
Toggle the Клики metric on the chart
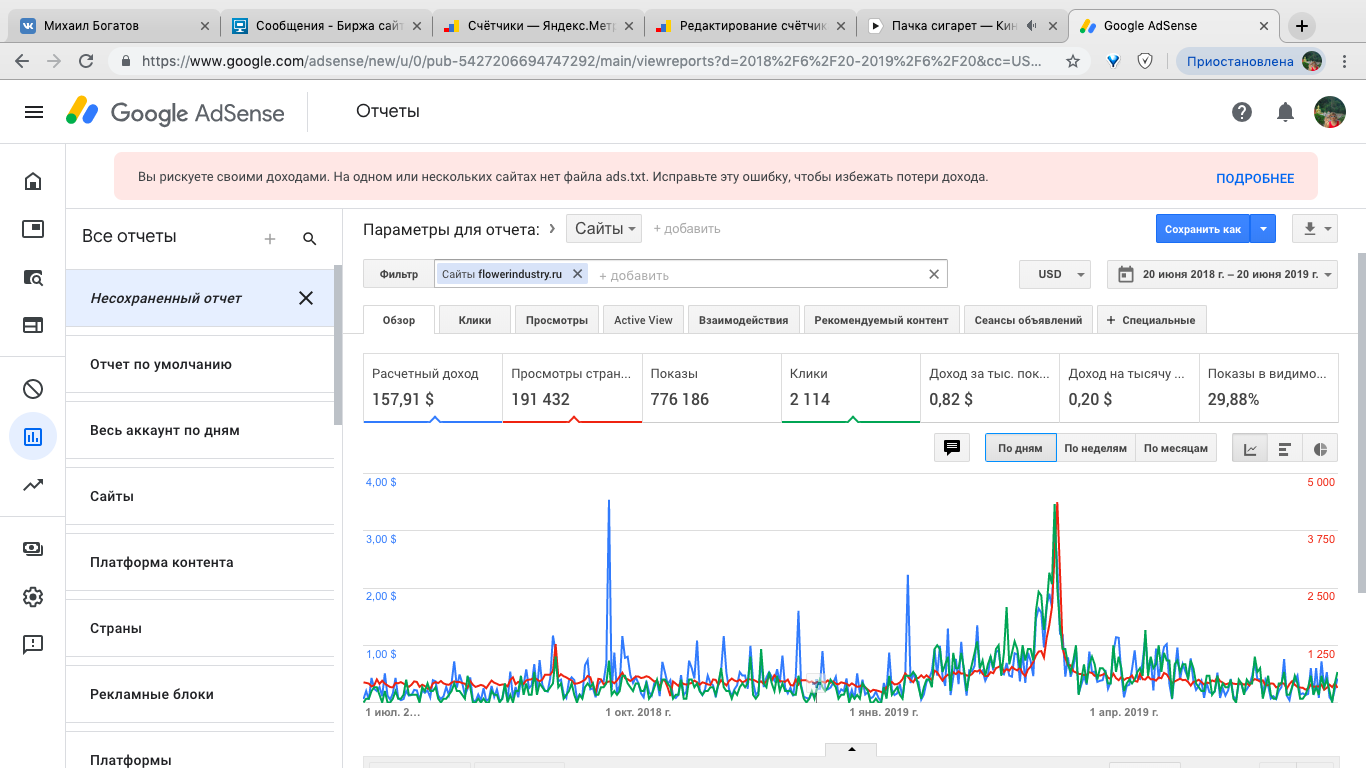850,387
